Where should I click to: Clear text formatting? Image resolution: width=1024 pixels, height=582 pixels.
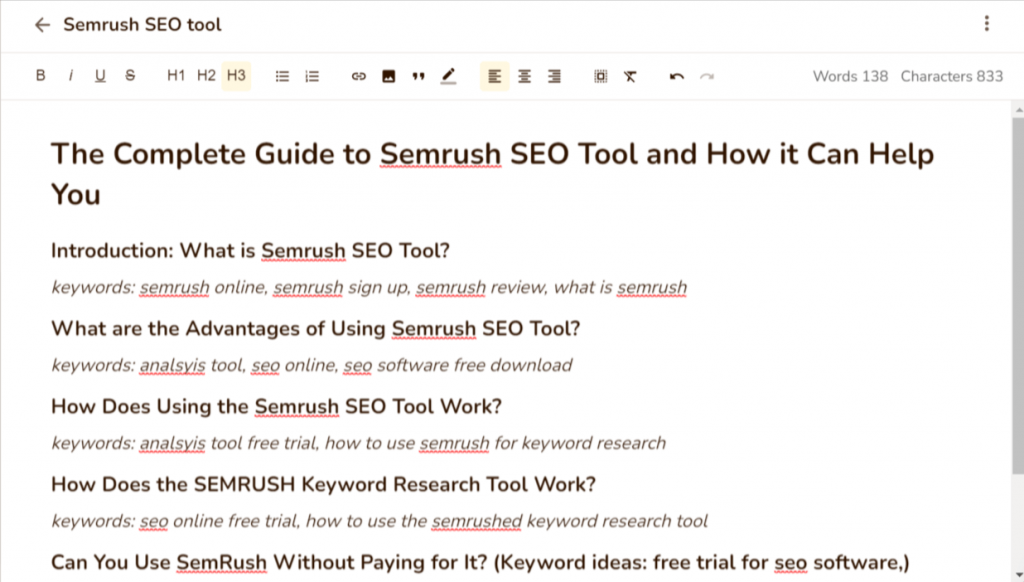click(x=630, y=76)
